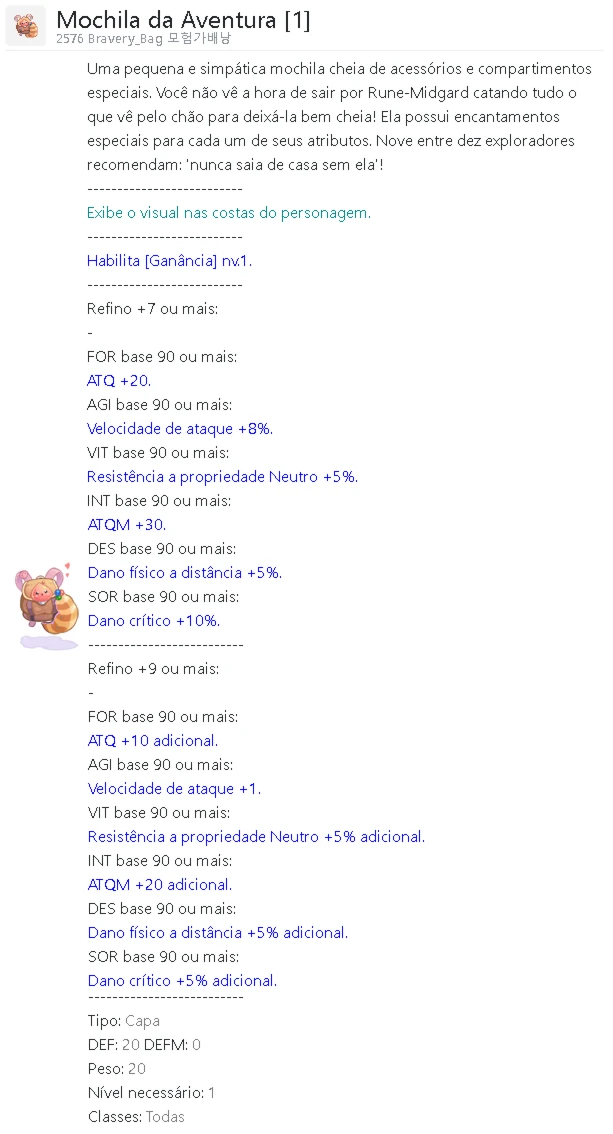Select the ATQ +10 adicional bonus line
613x1134 pixels.
(153, 741)
